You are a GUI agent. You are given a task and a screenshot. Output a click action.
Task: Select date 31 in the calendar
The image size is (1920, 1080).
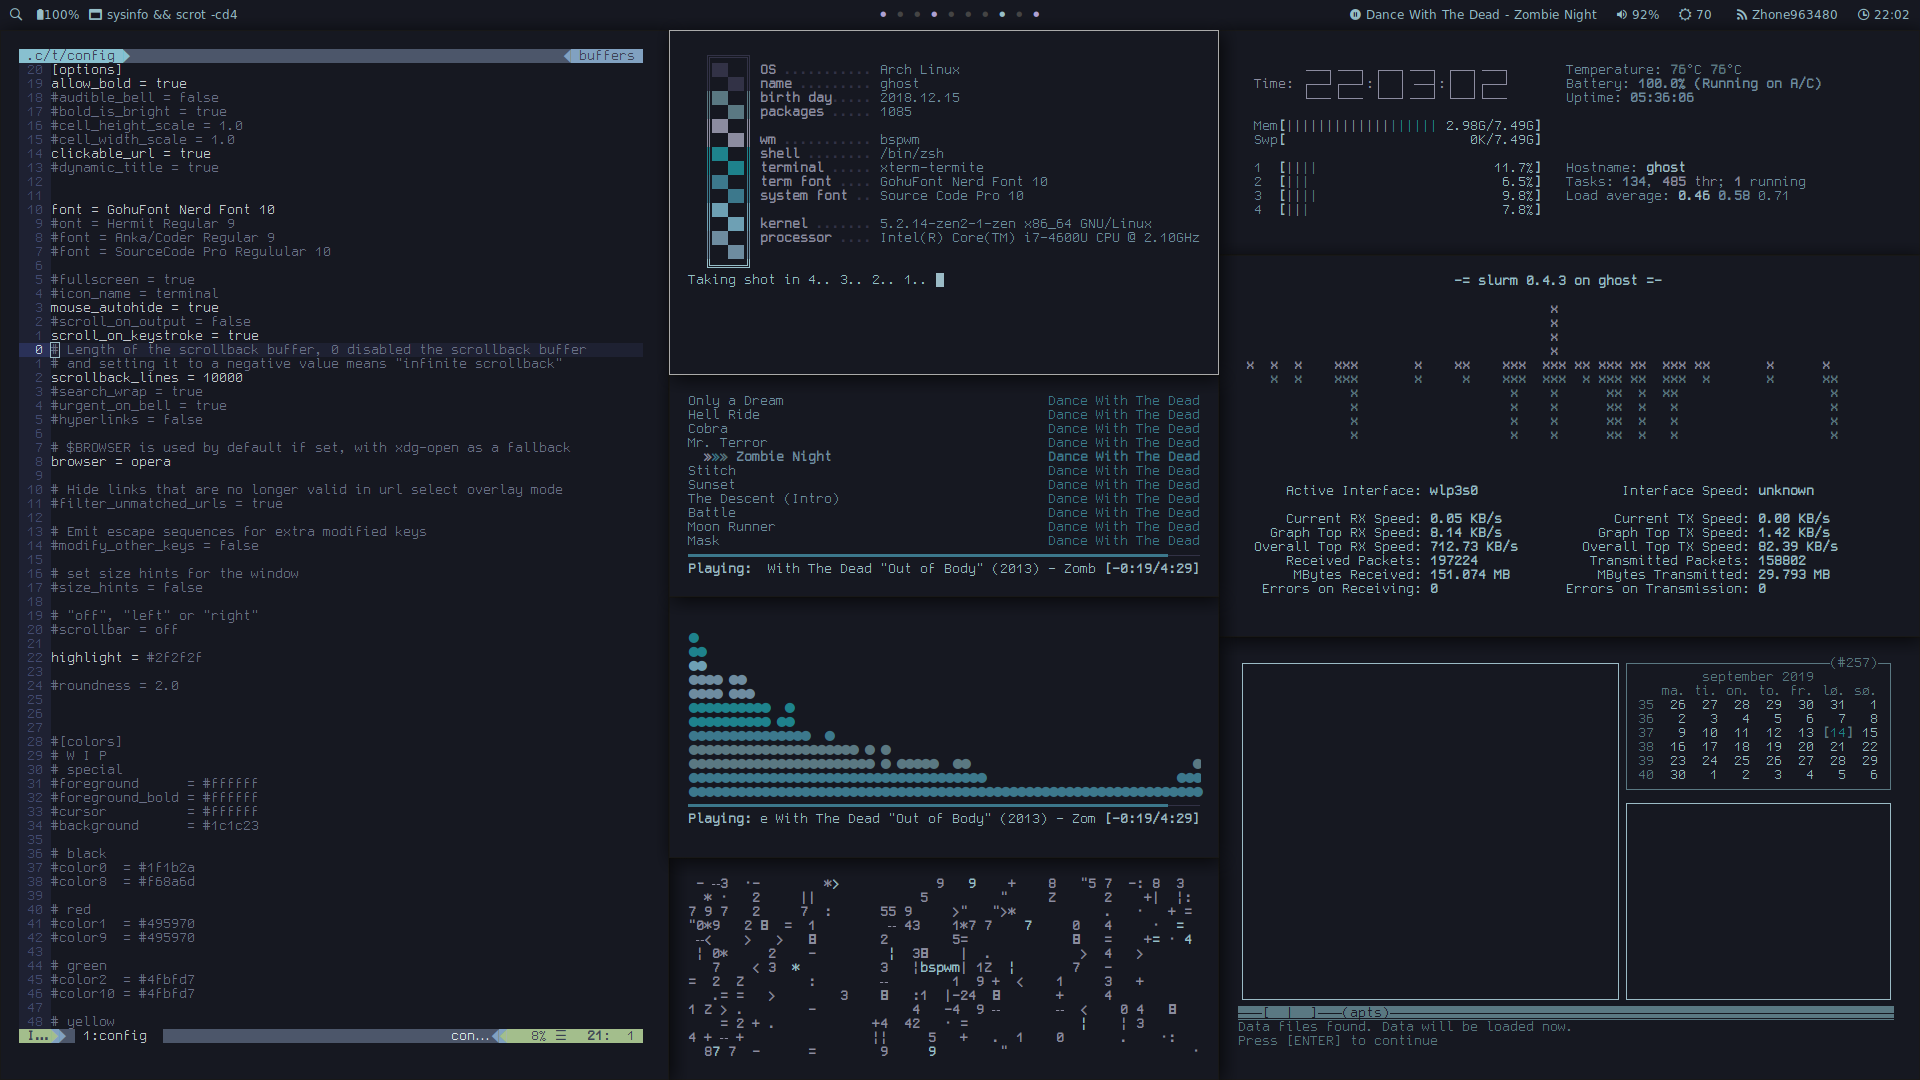click(x=1837, y=705)
